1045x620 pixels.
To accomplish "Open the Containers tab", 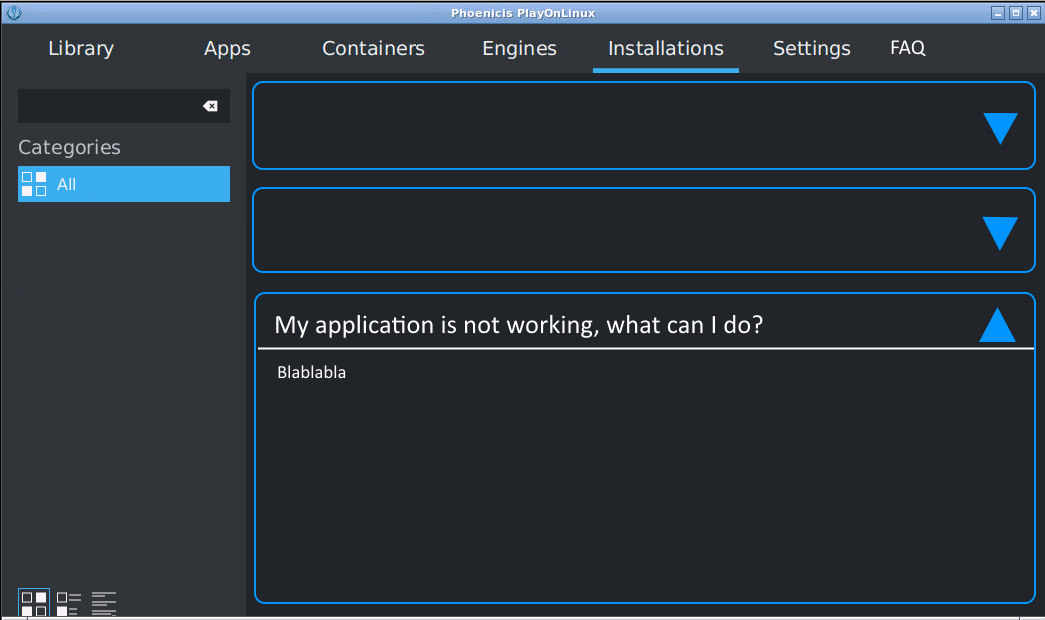I will click(x=373, y=48).
